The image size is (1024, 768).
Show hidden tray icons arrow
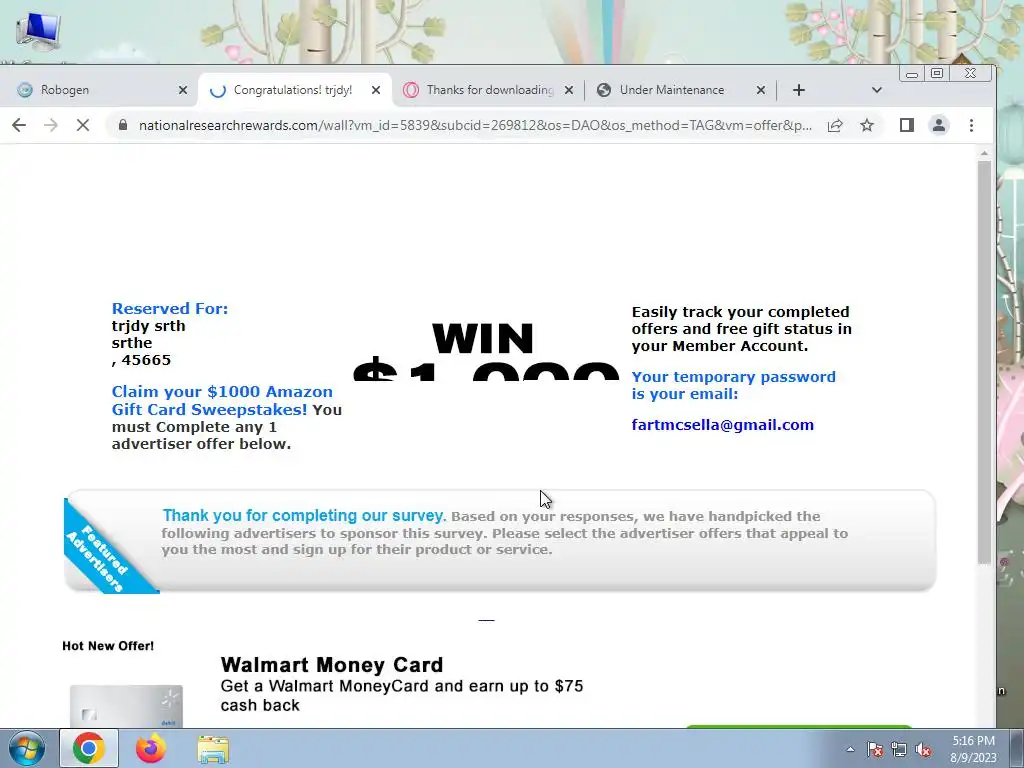point(850,749)
